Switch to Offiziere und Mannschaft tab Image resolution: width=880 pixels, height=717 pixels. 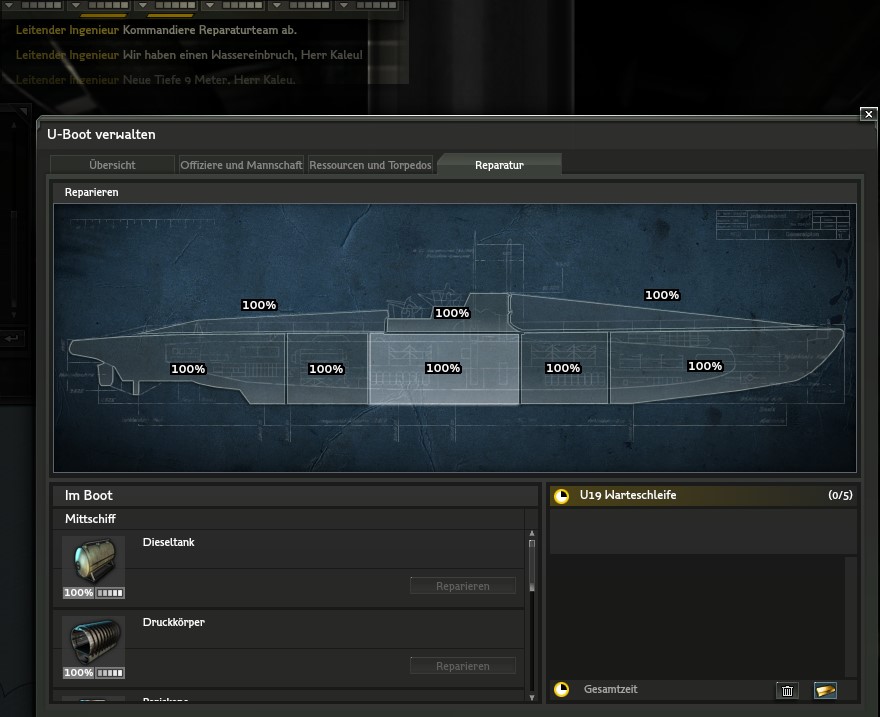[x=241, y=165]
